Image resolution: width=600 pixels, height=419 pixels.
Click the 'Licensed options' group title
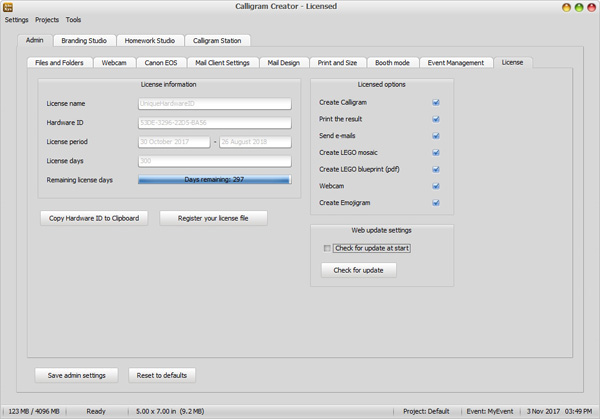point(382,84)
